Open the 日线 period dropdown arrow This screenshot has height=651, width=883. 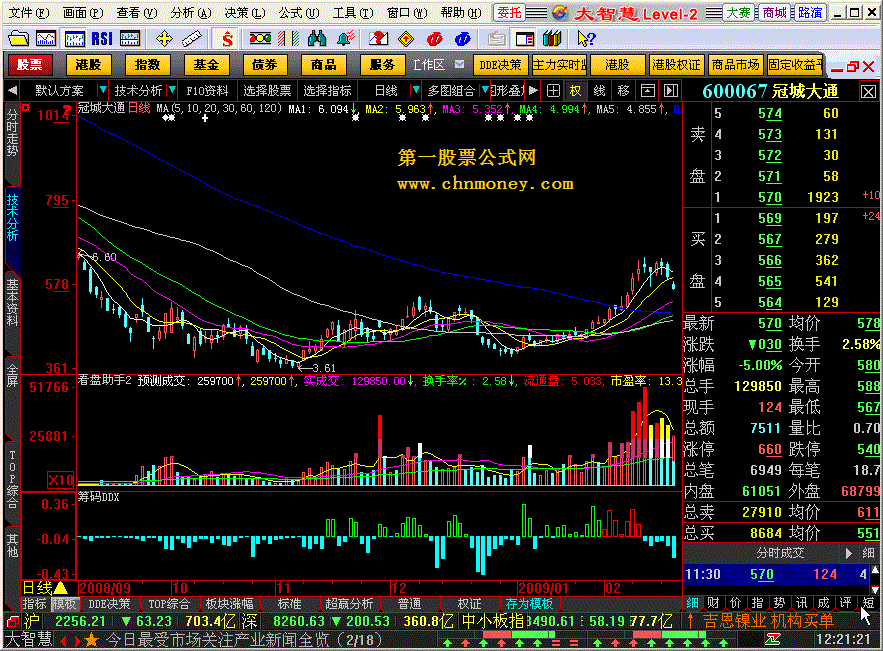[x=416, y=90]
